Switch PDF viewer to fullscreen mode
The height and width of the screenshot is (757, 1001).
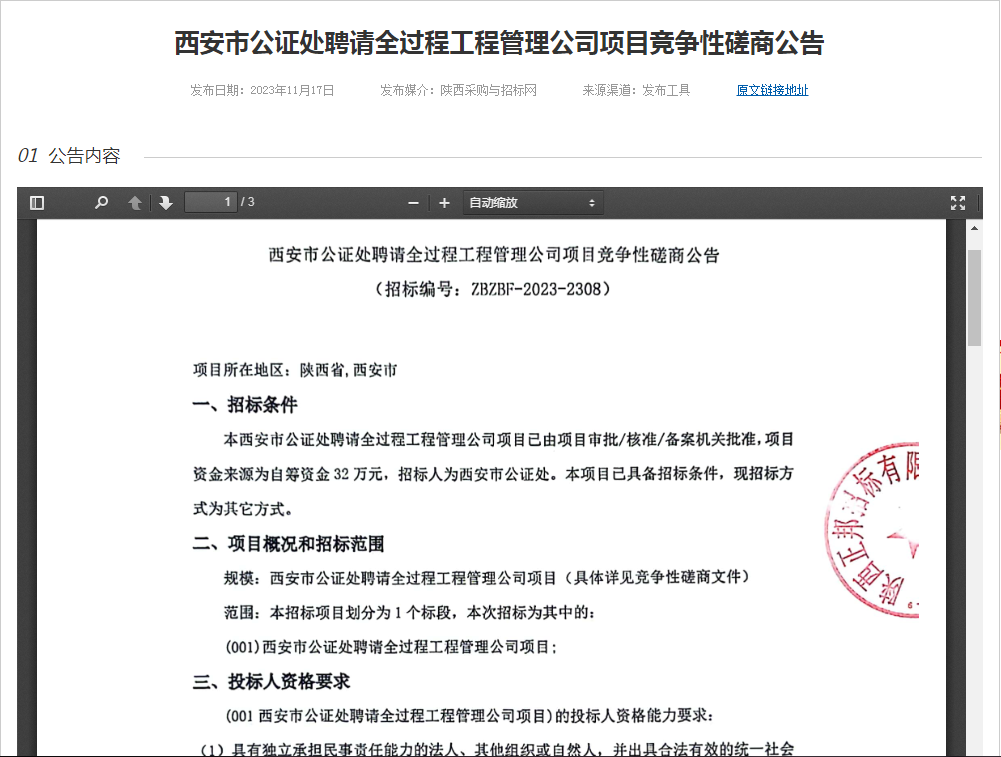(x=958, y=203)
